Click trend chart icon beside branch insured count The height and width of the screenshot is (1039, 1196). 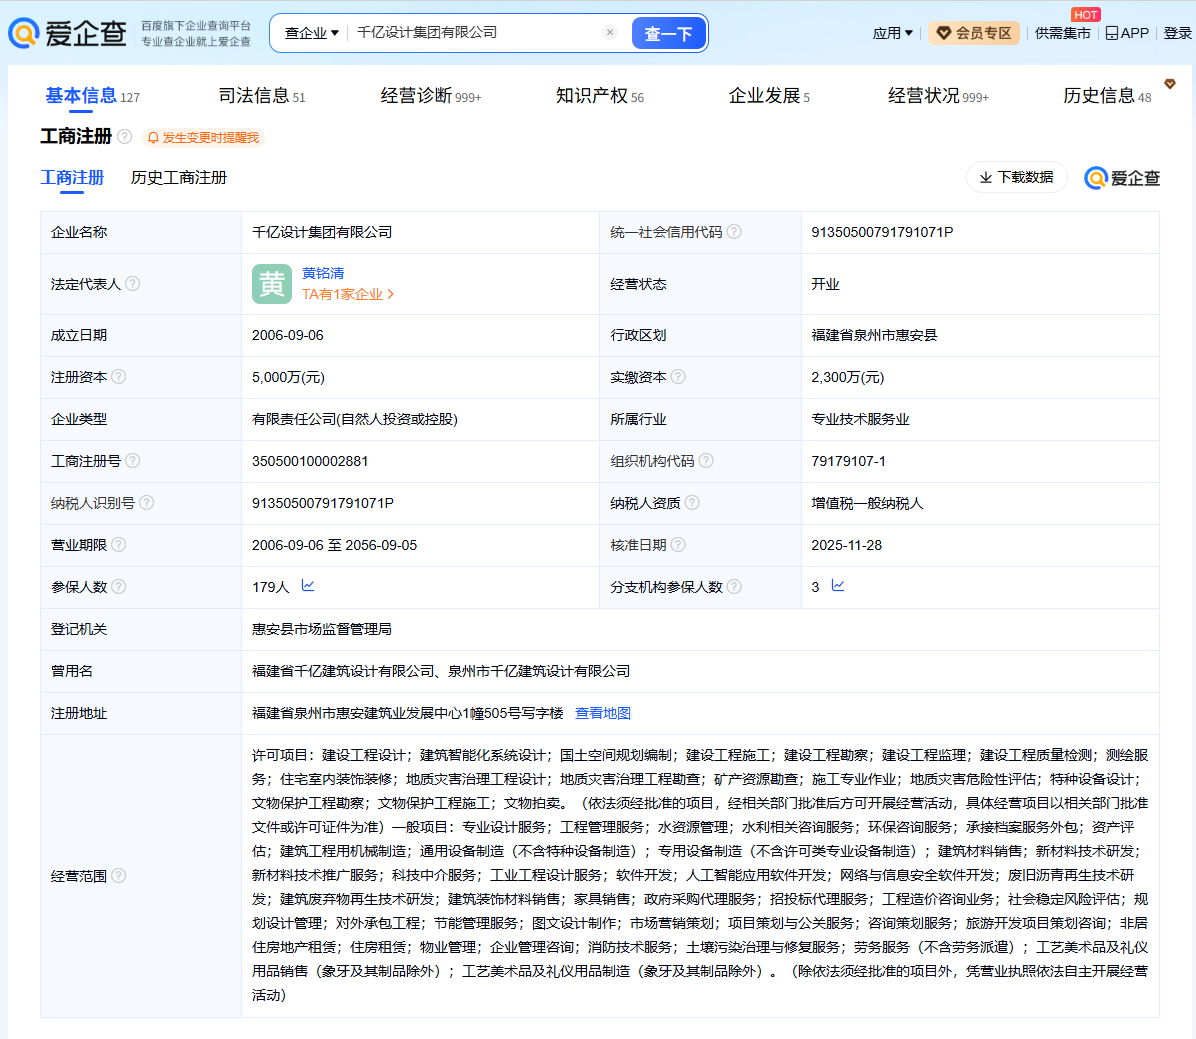[x=838, y=586]
